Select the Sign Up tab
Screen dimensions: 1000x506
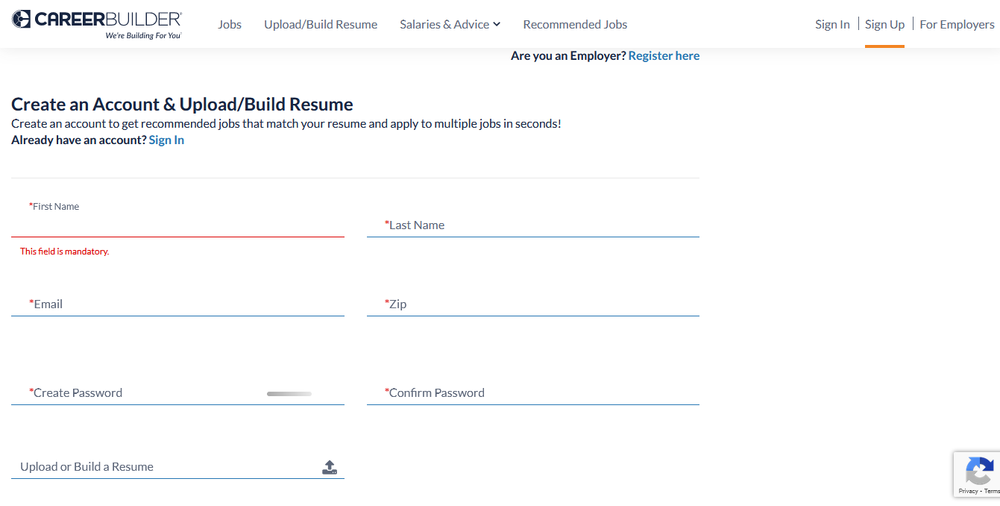click(x=885, y=24)
